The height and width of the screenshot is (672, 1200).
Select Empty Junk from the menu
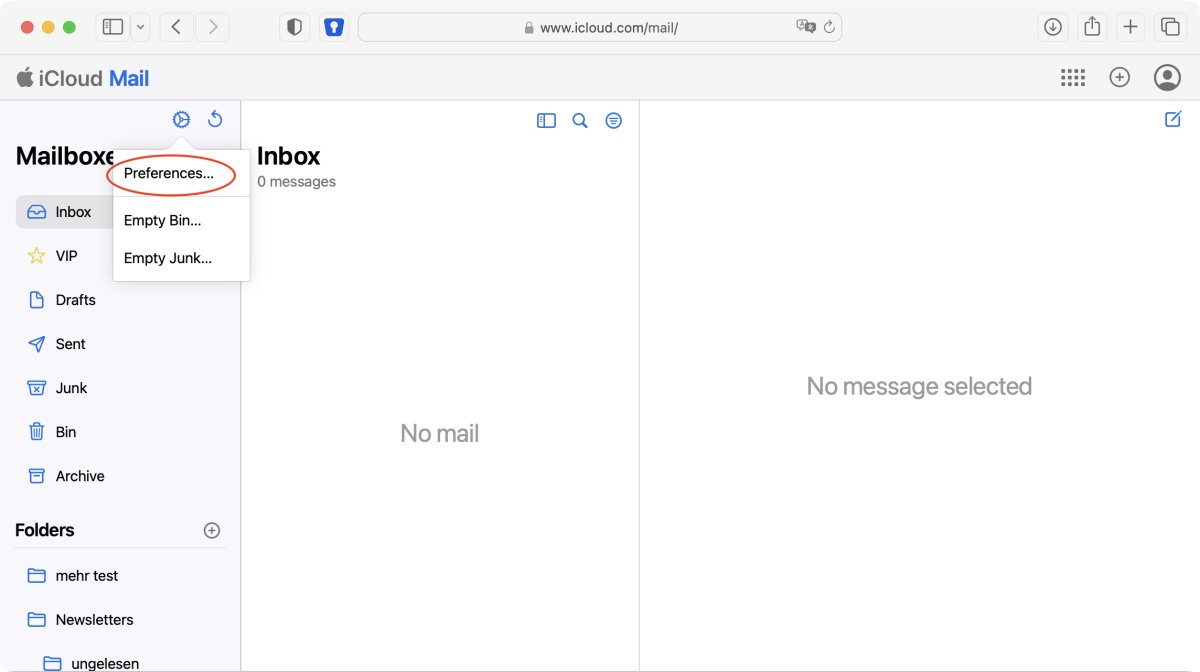click(x=167, y=258)
